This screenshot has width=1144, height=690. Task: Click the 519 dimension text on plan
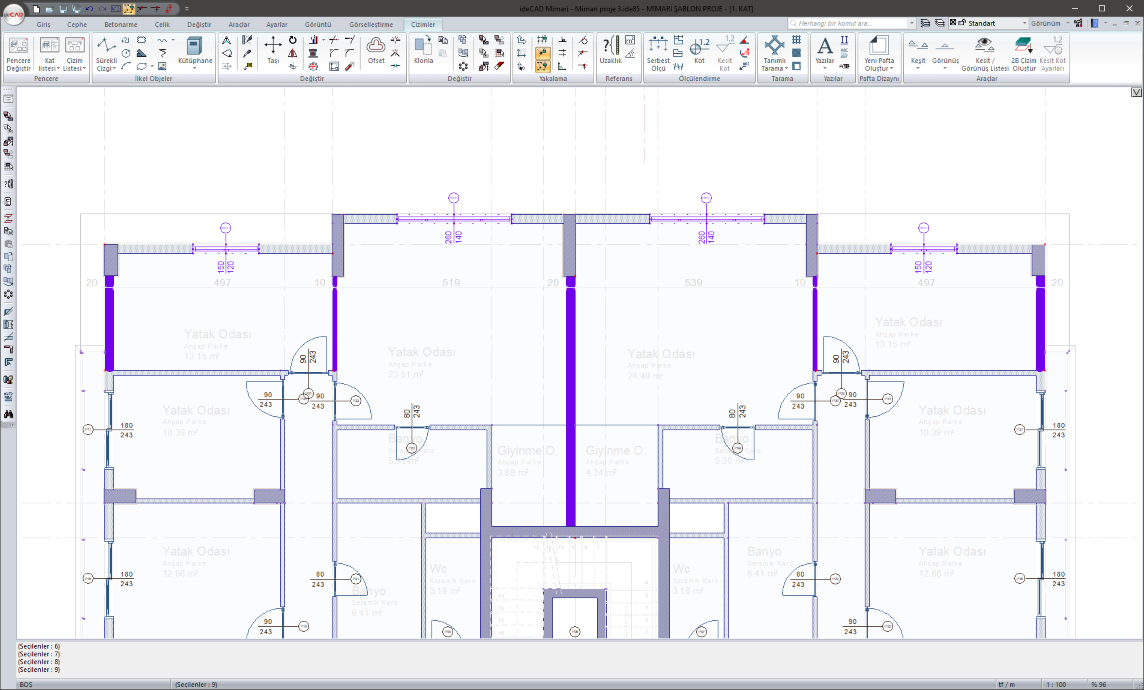(451, 282)
